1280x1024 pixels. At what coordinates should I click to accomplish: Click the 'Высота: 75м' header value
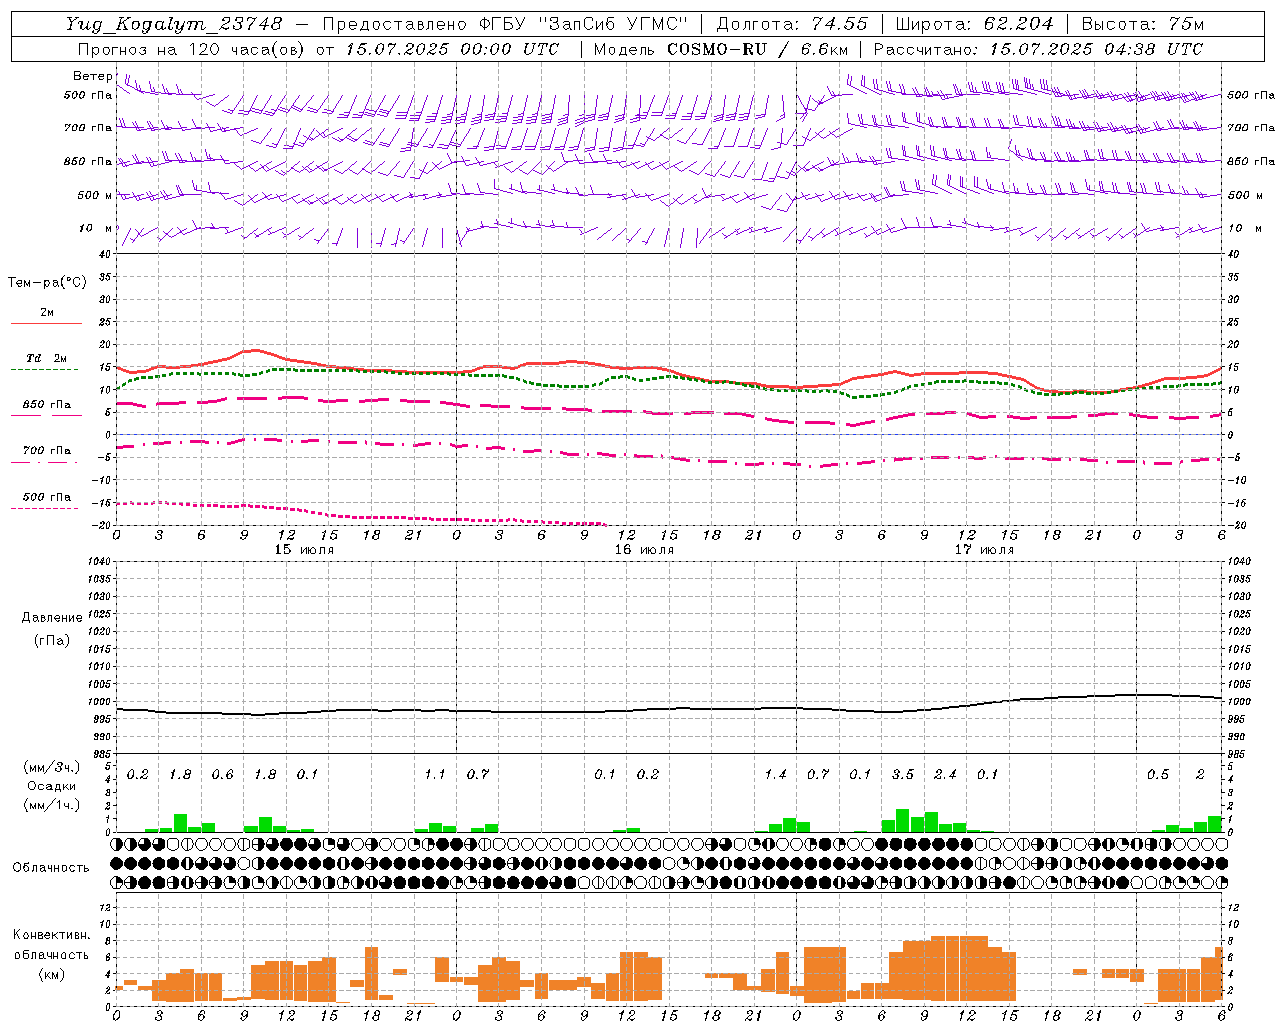tap(1143, 24)
